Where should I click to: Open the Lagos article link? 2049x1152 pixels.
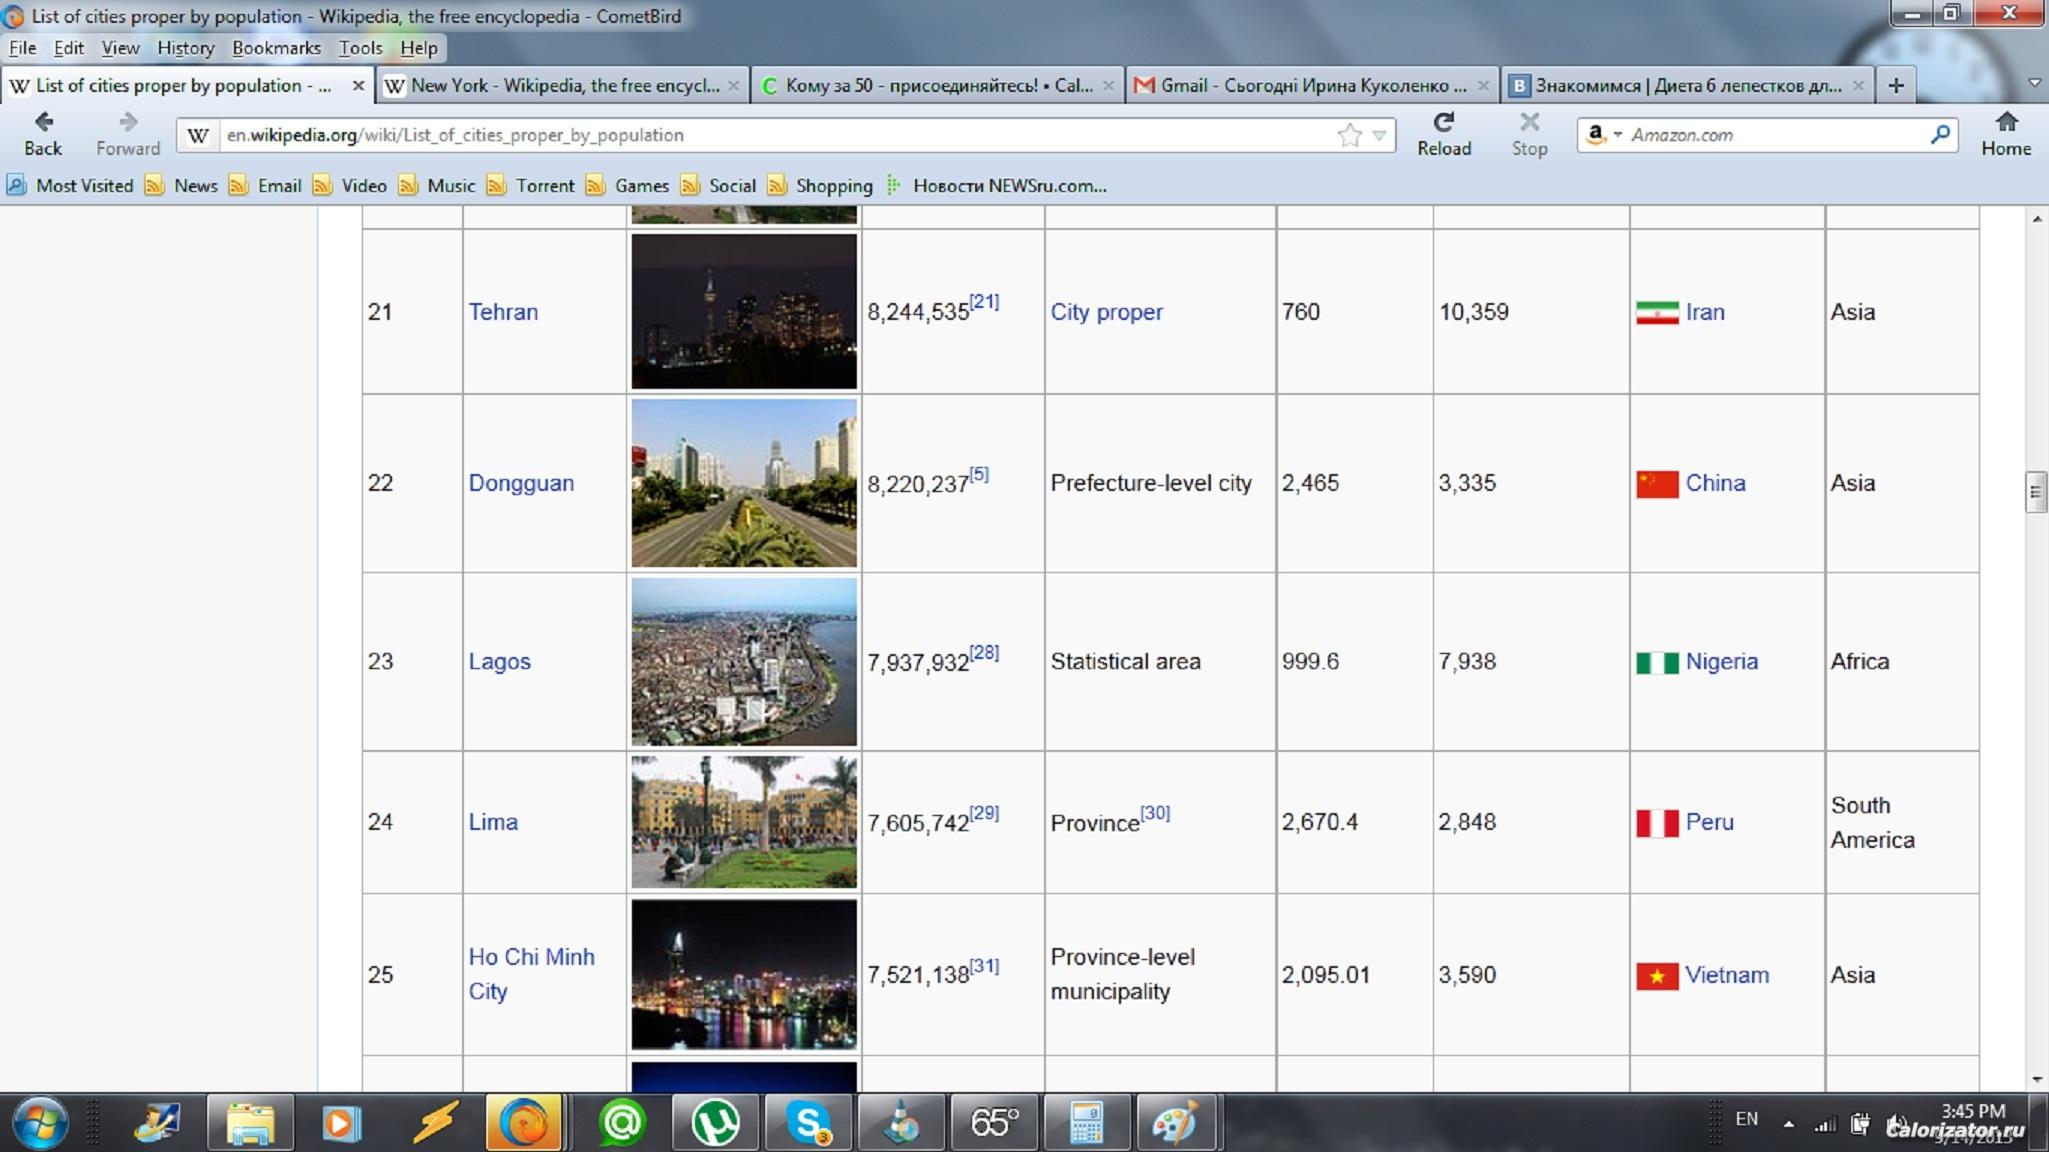pyautogui.click(x=499, y=661)
